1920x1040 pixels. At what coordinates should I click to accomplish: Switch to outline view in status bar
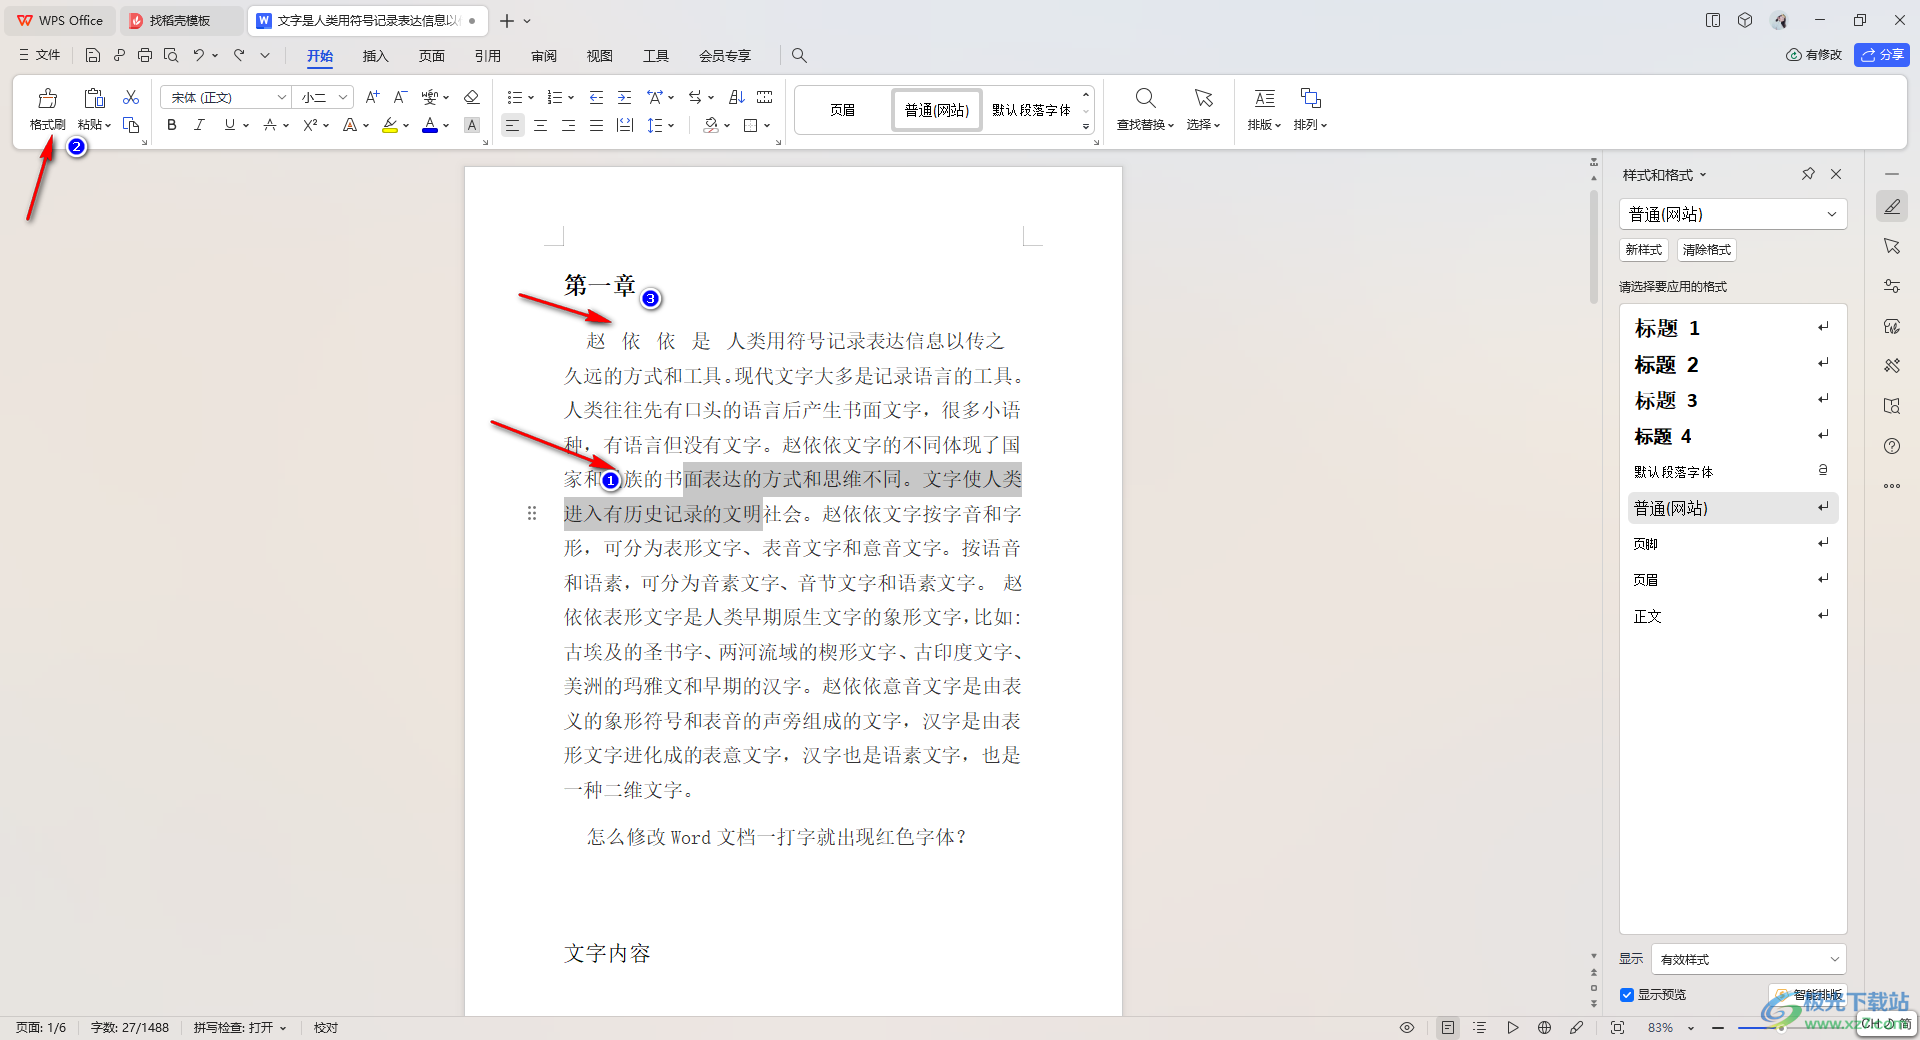pyautogui.click(x=1480, y=1027)
